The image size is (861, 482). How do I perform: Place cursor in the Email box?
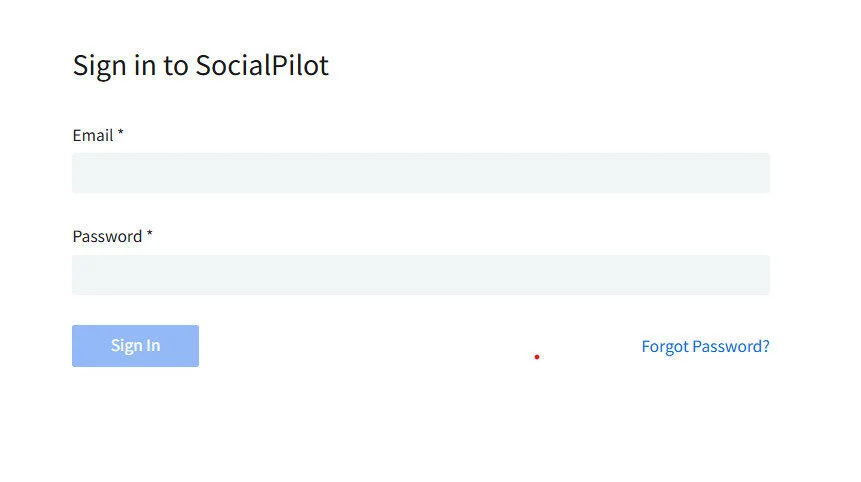coord(420,173)
